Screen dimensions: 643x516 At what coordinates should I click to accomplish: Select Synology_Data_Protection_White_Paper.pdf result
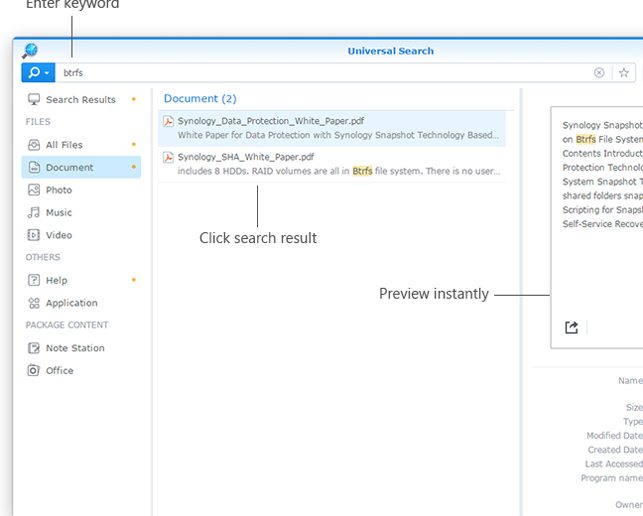coord(332,128)
